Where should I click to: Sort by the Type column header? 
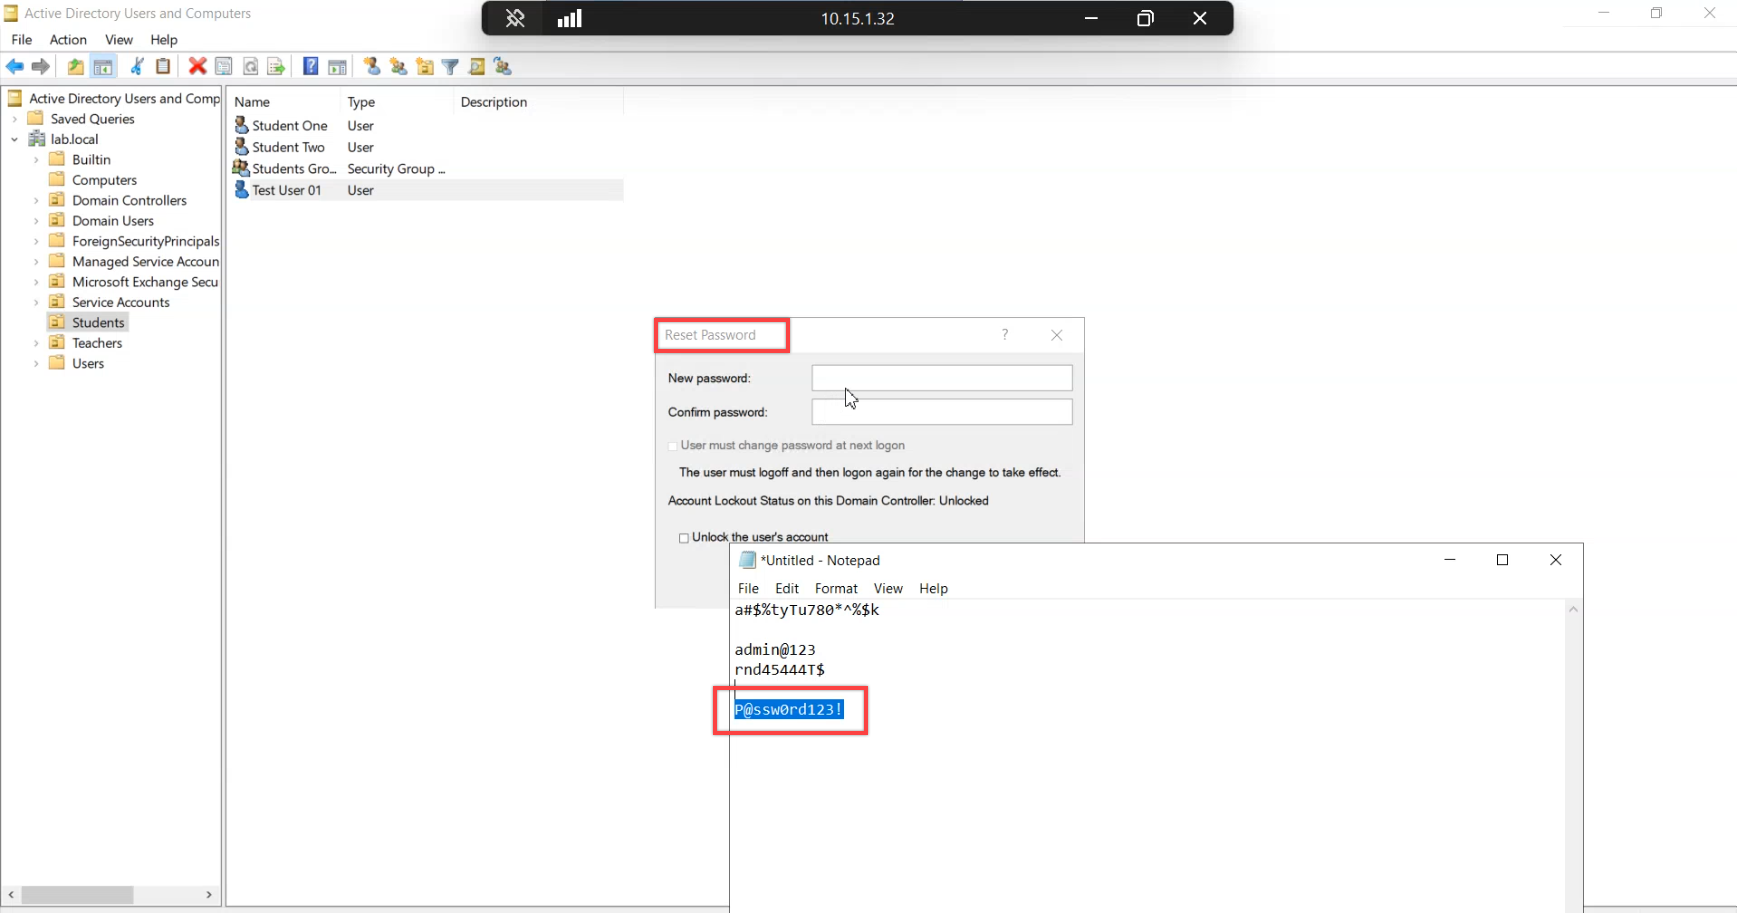coord(397,102)
